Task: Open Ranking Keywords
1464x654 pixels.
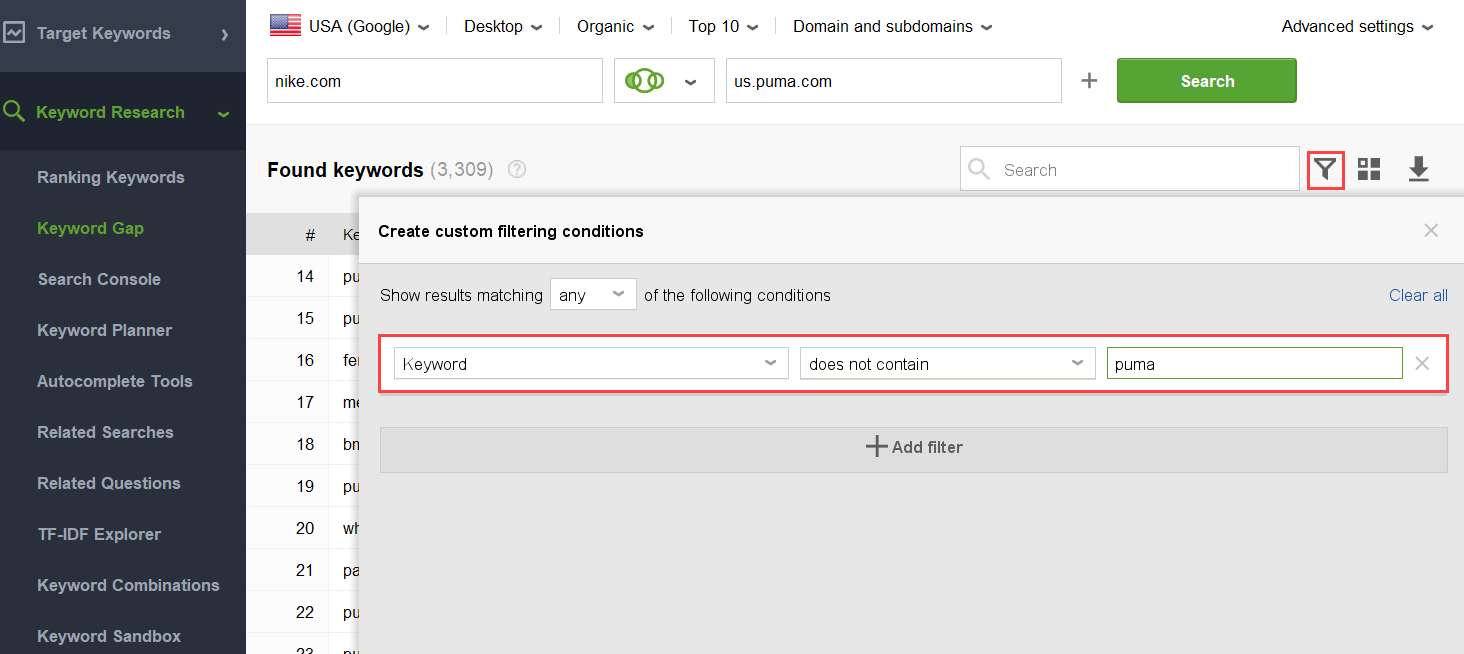Action: pos(111,177)
